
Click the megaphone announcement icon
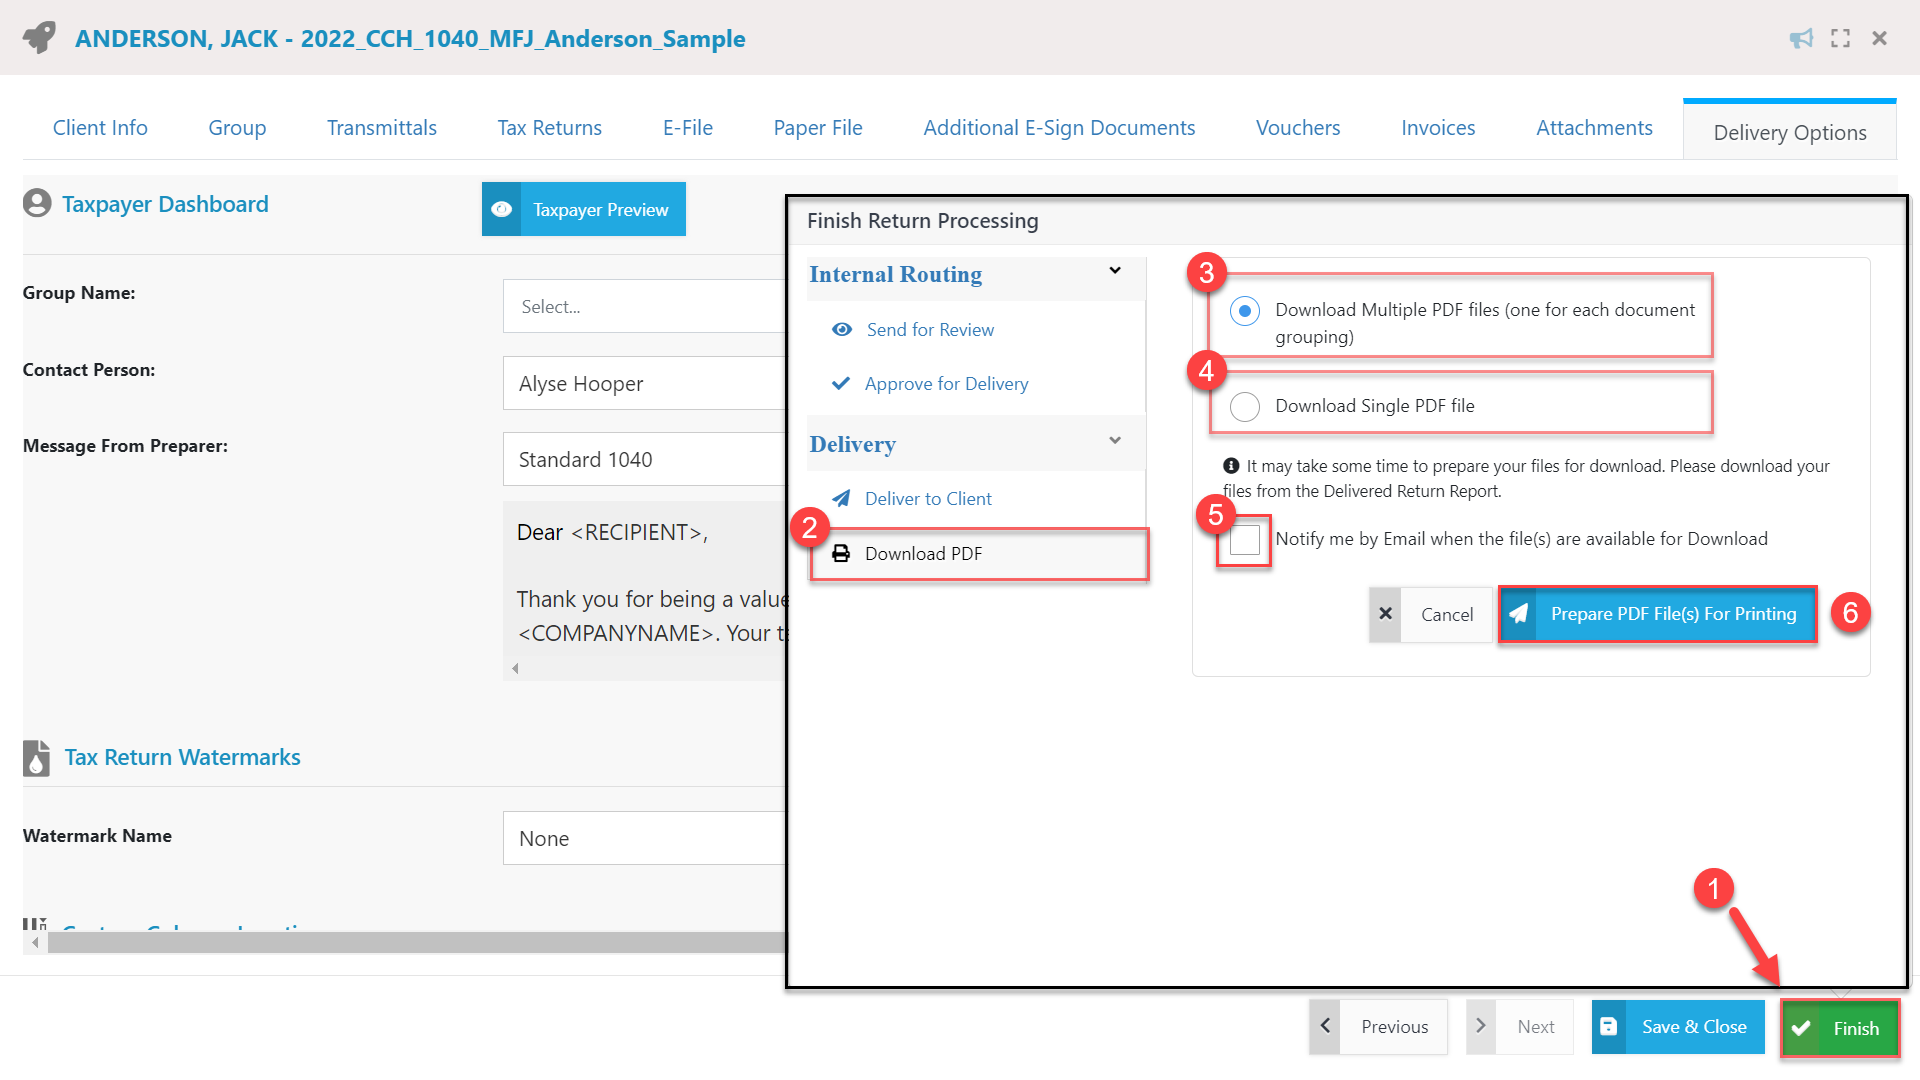[x=1801, y=38]
